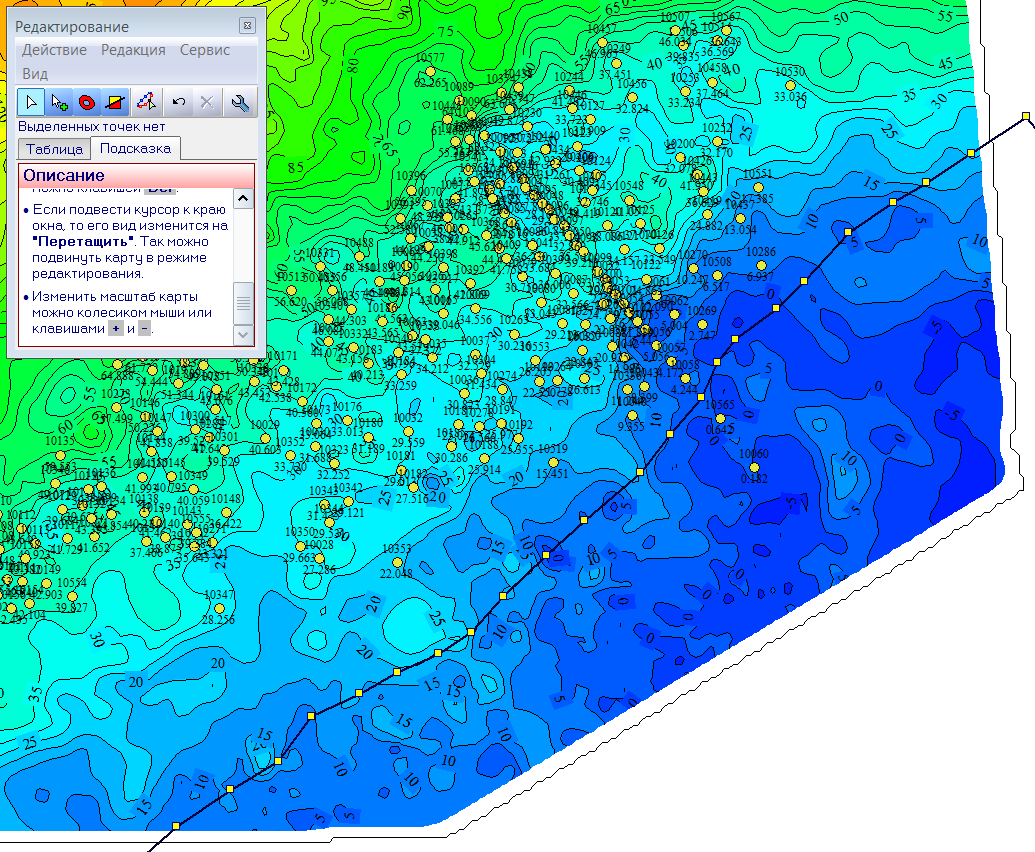This screenshot has width=1035, height=852.
Task: Select map point 10577 near contour 75
Action: coord(430,71)
